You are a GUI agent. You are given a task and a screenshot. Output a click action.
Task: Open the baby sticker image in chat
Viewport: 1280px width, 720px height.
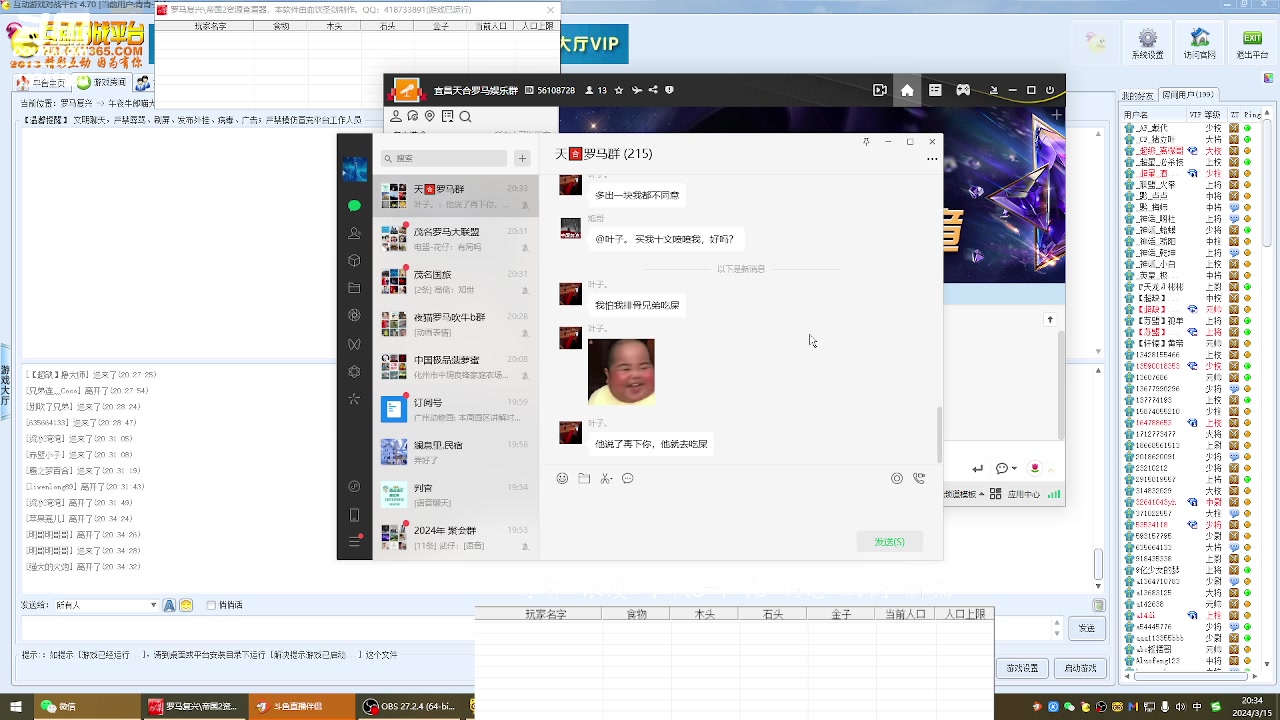pos(621,372)
